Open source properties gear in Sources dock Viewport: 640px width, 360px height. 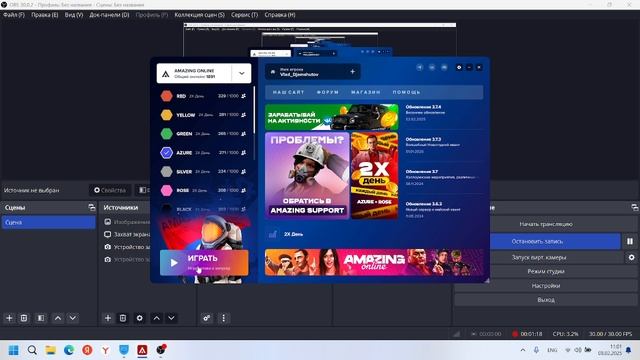click(x=140, y=318)
